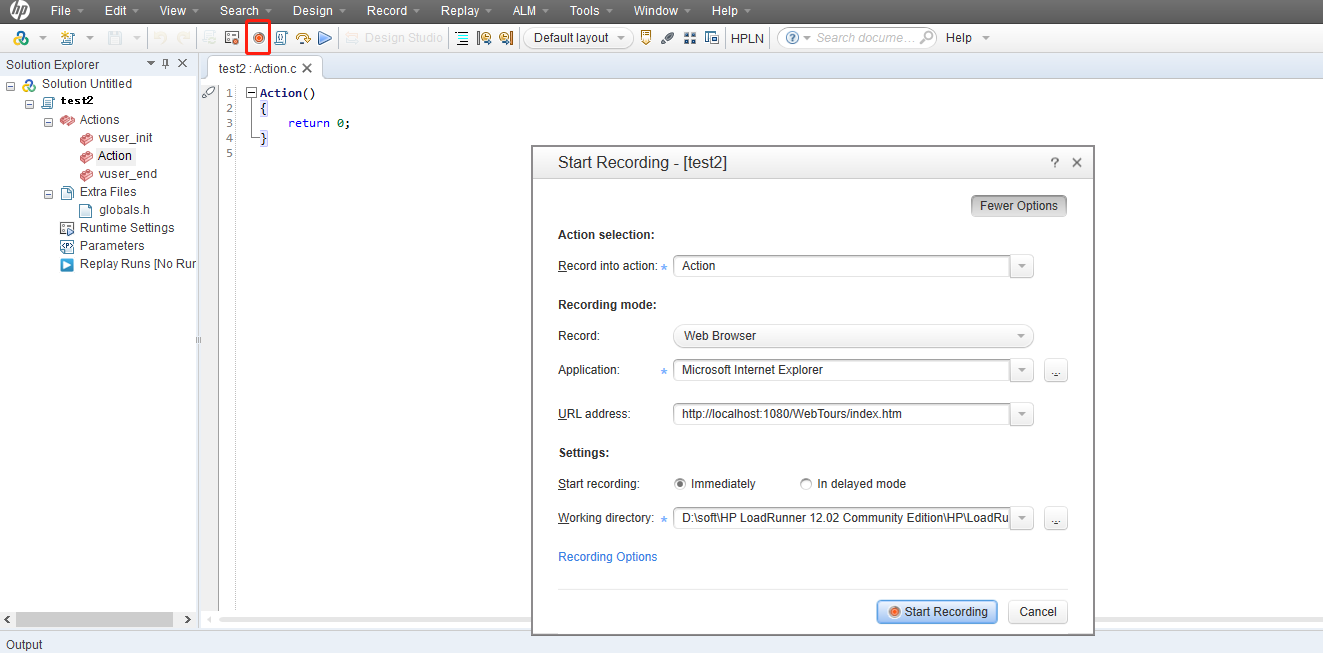Click the Steps list toolbar icon
1323x653 pixels.
[x=462, y=38]
